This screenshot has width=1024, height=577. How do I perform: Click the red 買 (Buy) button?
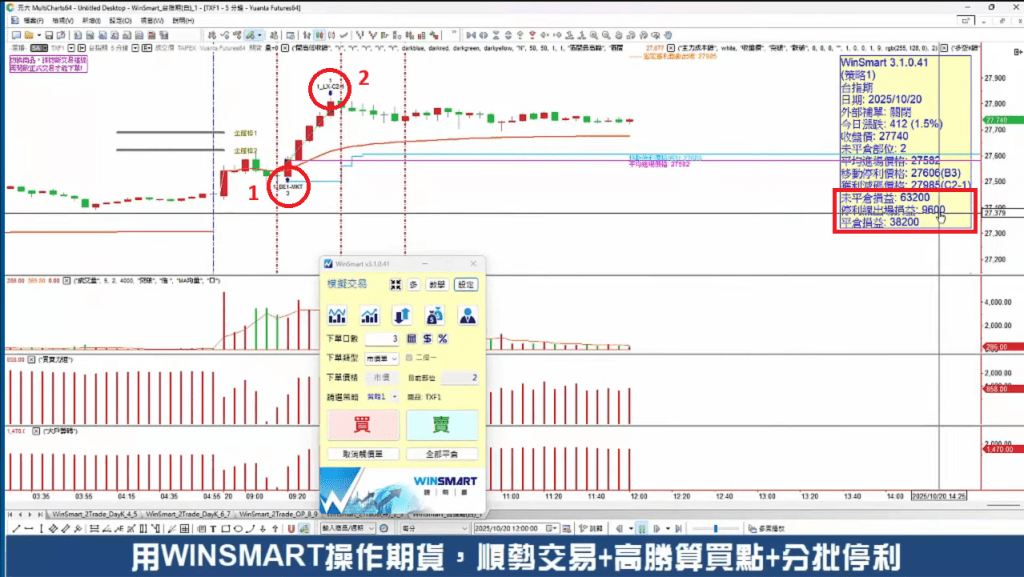click(x=363, y=425)
